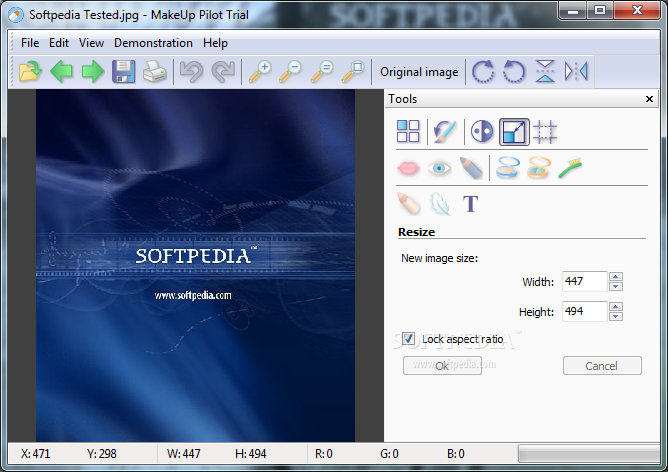Flip image vertically
This screenshot has height=472, width=668.
click(x=545, y=71)
